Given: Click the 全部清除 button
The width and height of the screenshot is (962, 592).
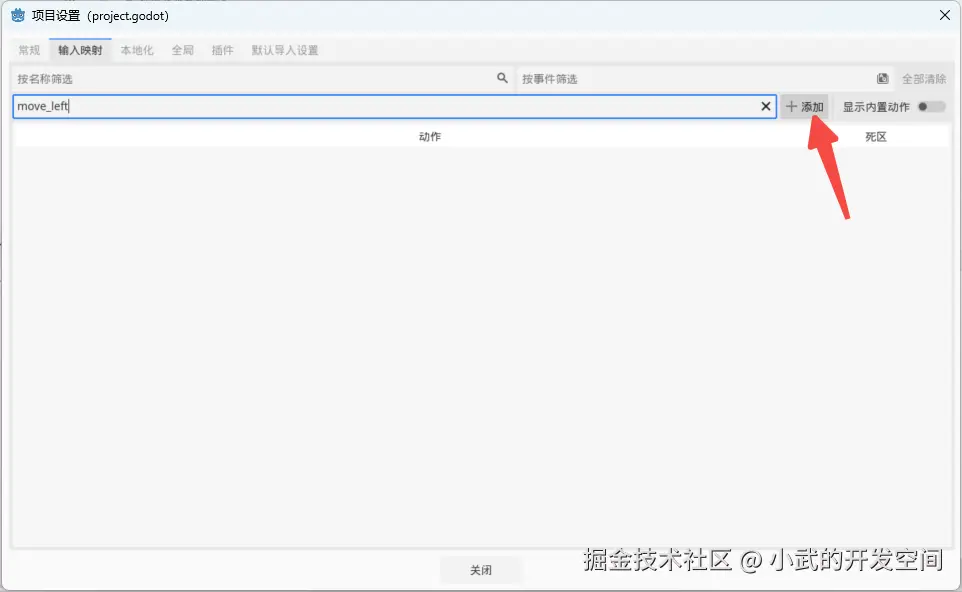Looking at the screenshot, I should (x=923, y=78).
